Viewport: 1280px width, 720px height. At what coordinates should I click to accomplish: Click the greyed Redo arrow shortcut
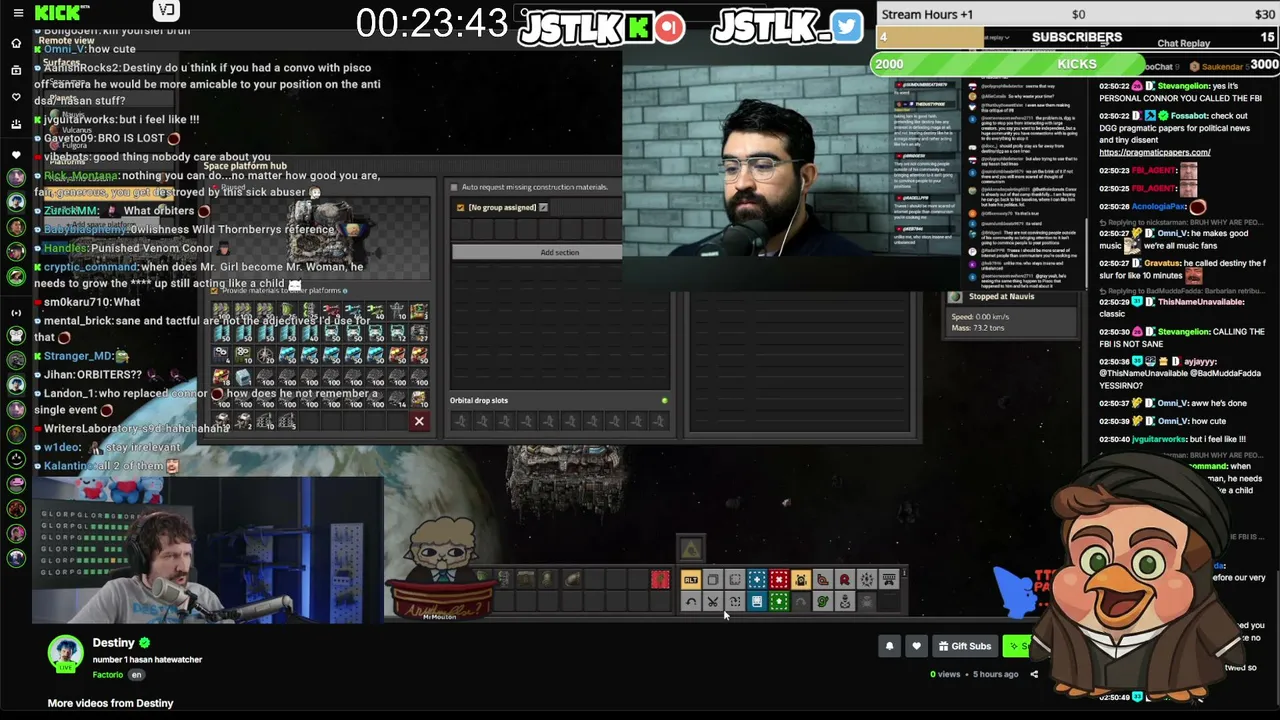pyautogui.click(x=801, y=602)
